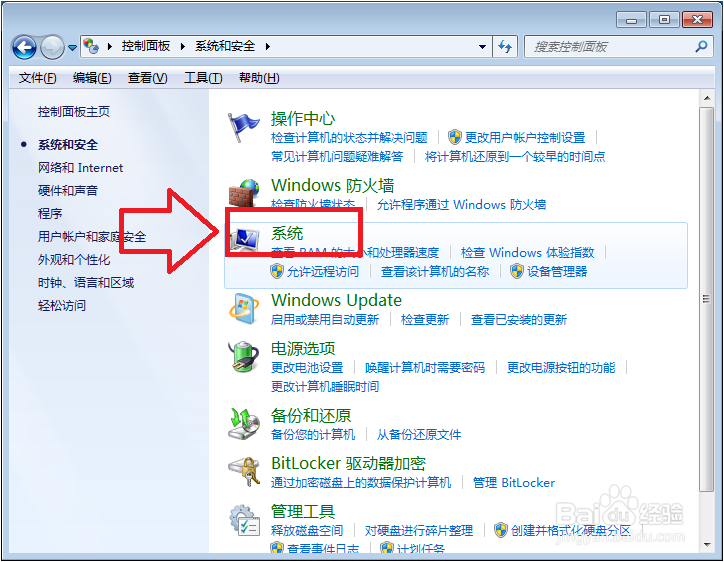Click 唤醒计算机时需要密码 link
Viewport: 724px width, 562px height.
point(425,368)
